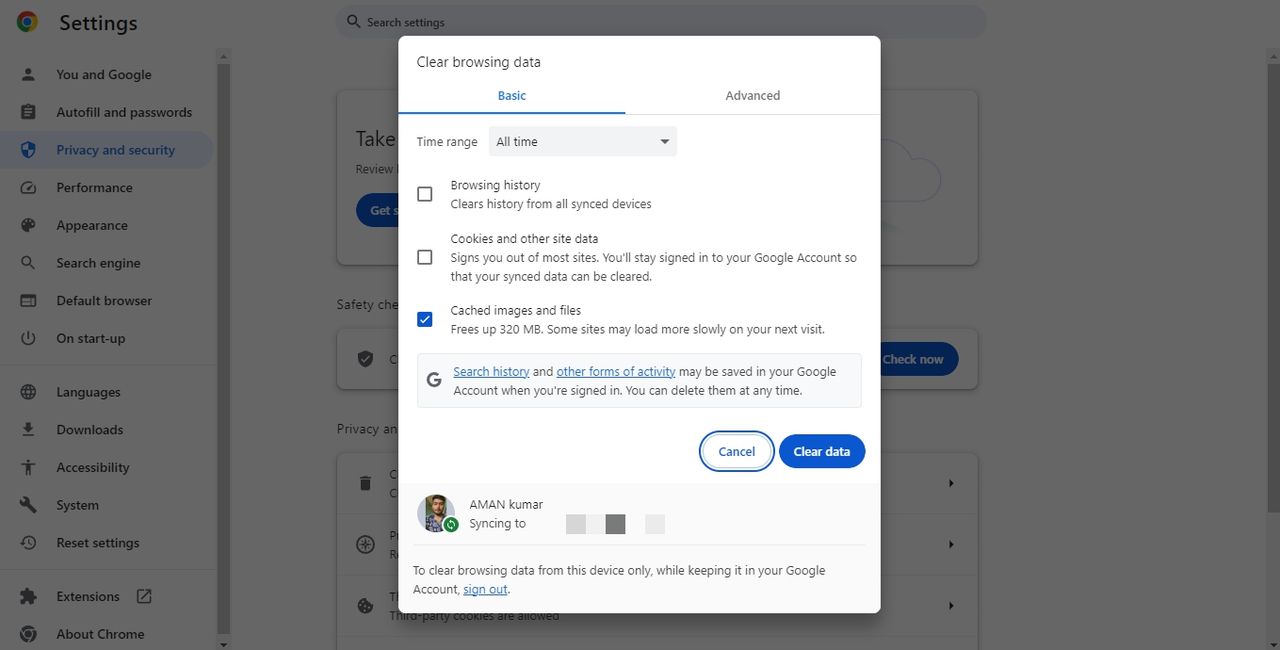1280x650 pixels.
Task: Click the Chrome logo beside Settings
Action: click(x=27, y=22)
